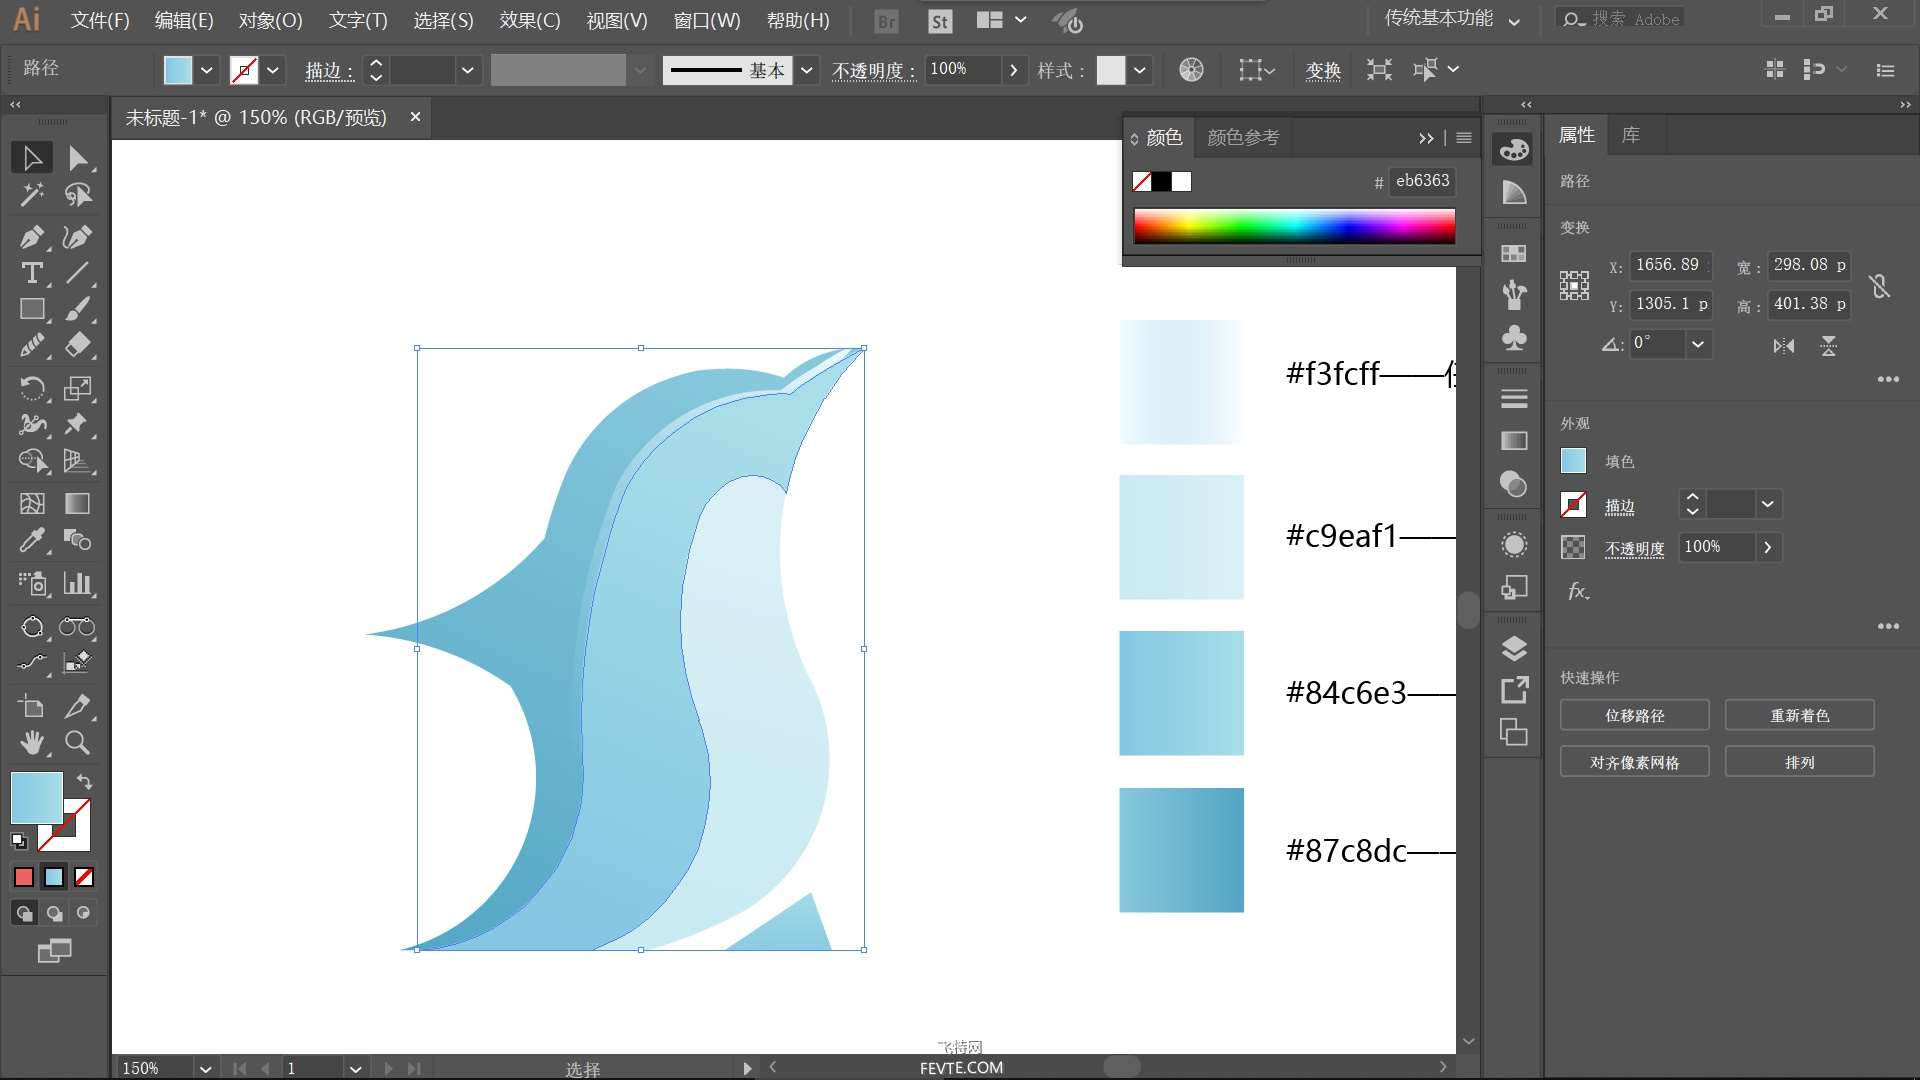1920x1080 pixels.
Task: Pick the Eyedropper tool
Action: 31,541
